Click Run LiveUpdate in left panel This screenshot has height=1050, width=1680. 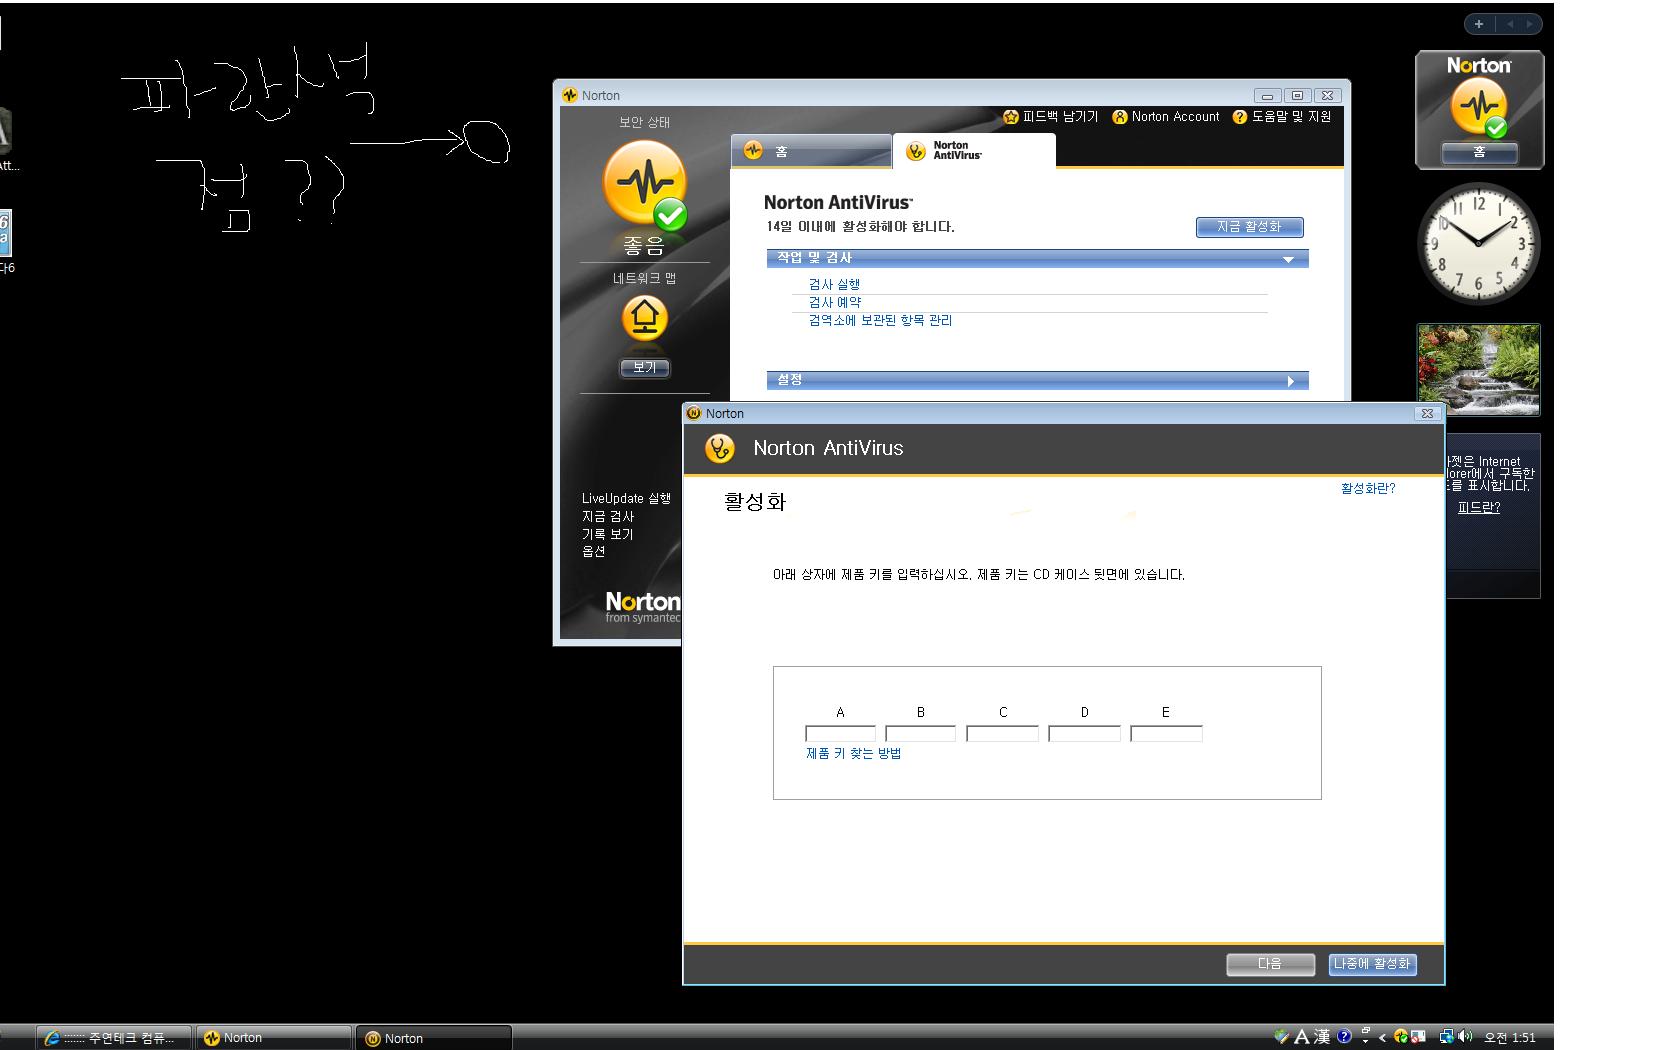tap(626, 498)
